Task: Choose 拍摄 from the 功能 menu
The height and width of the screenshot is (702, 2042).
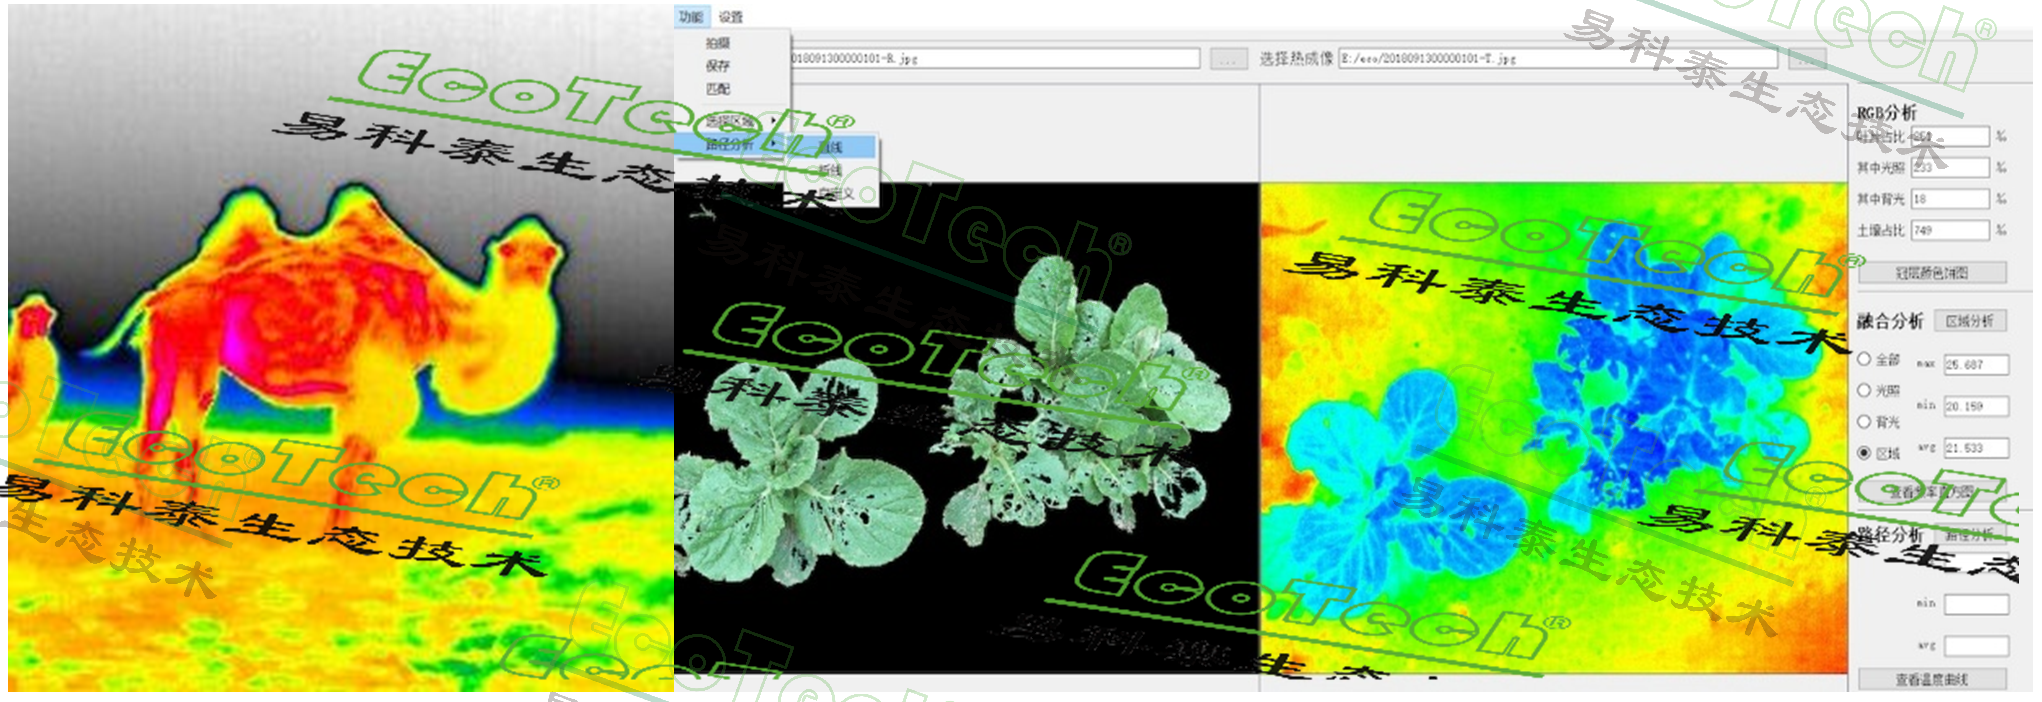Action: 718,43
